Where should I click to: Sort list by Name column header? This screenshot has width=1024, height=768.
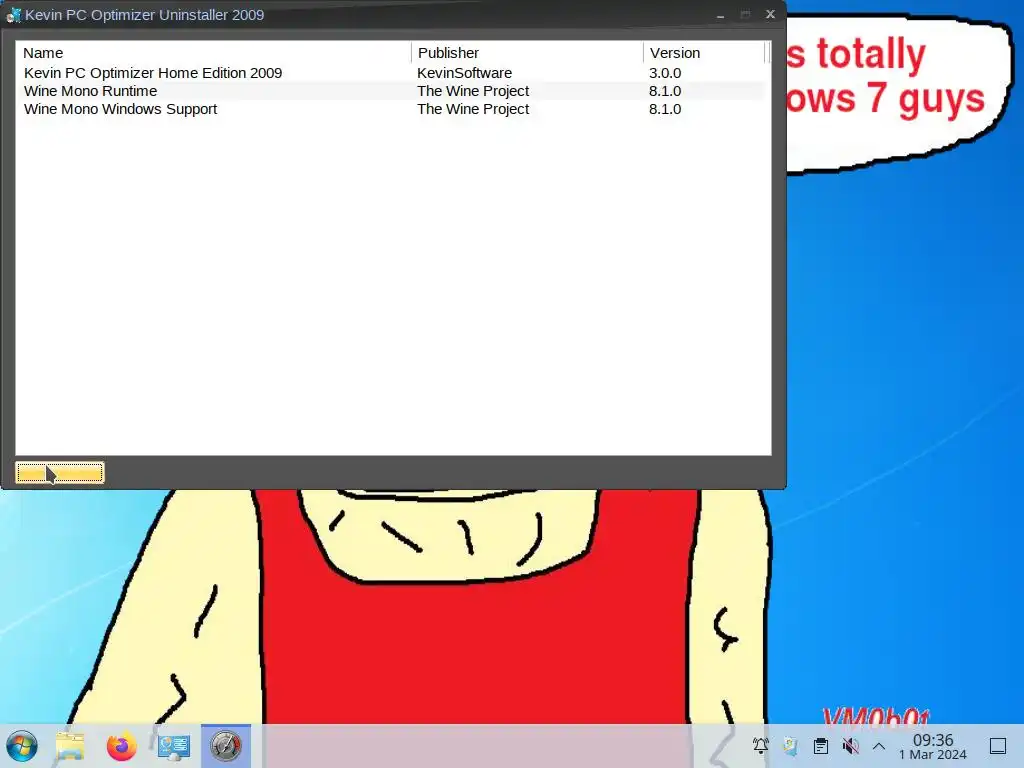coord(214,53)
